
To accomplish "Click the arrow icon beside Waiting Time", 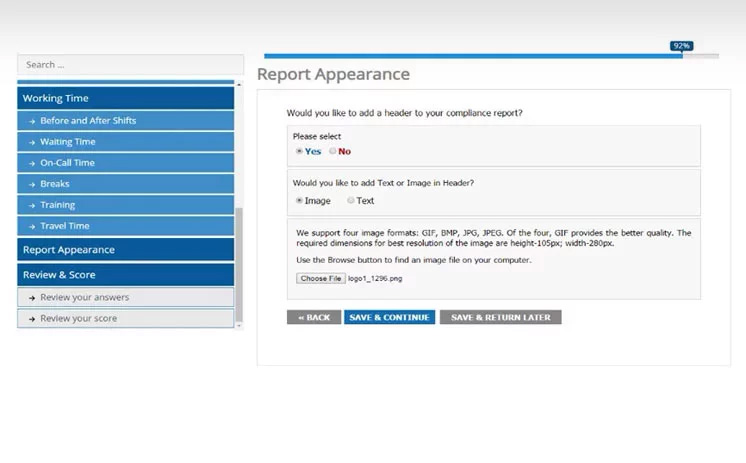I will click(x=32, y=142).
